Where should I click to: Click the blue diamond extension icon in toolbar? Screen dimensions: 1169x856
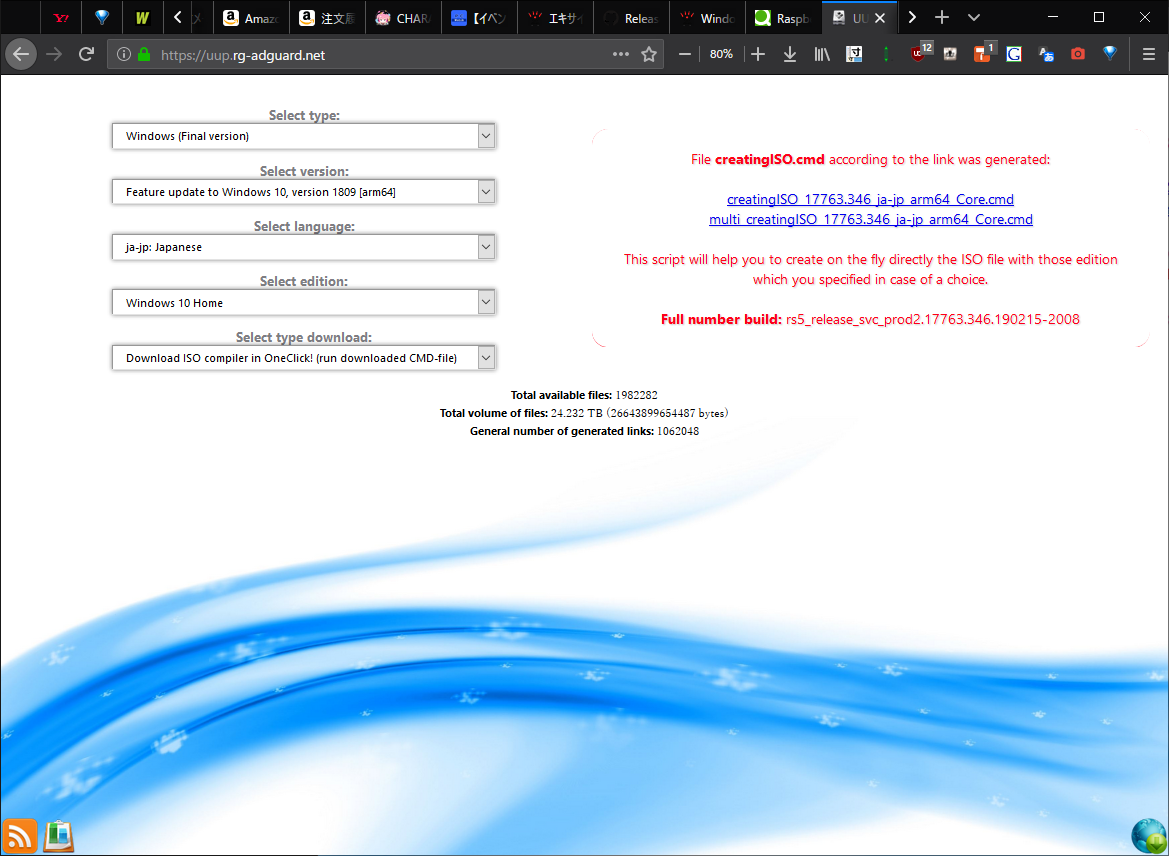tap(1110, 54)
